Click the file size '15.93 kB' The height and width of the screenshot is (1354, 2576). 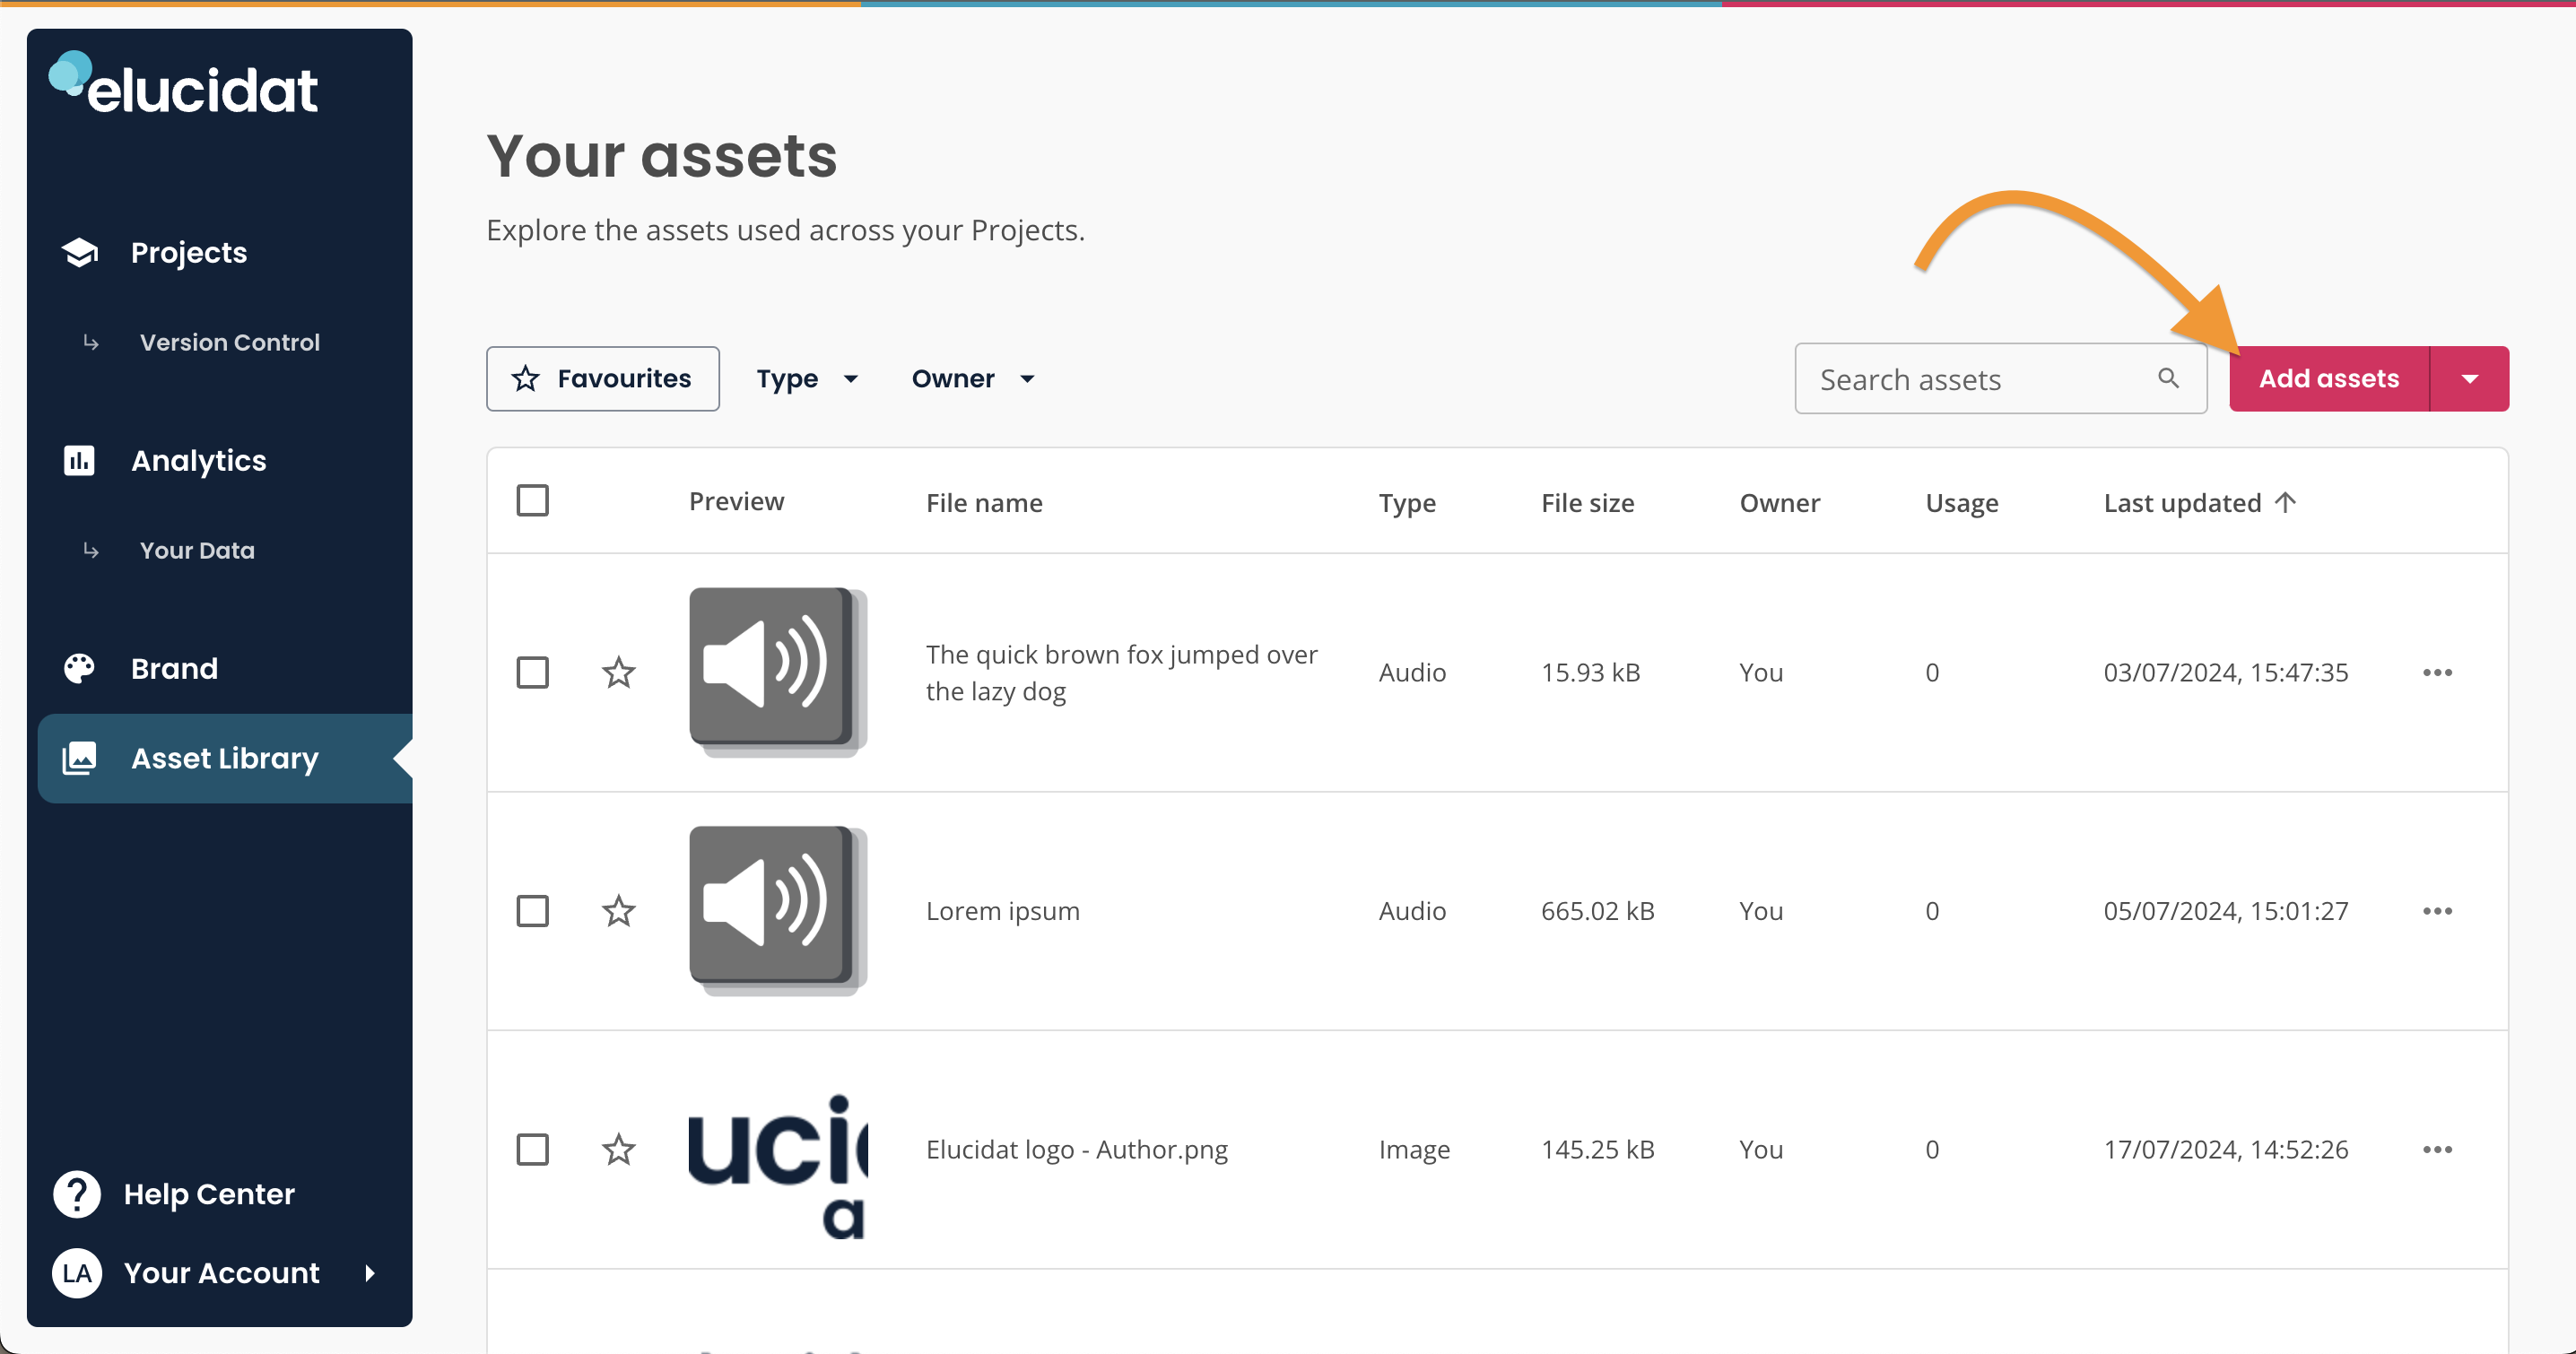coord(1590,672)
